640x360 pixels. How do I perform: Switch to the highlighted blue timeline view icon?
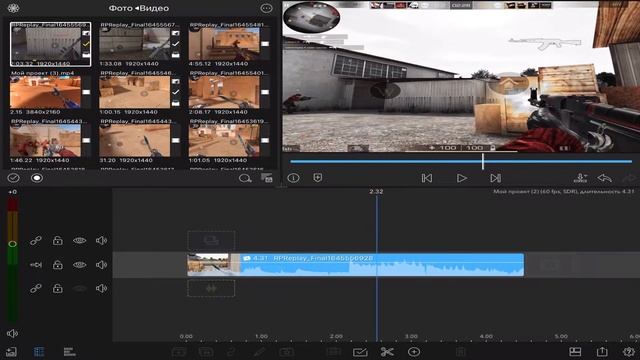[x=39, y=352]
